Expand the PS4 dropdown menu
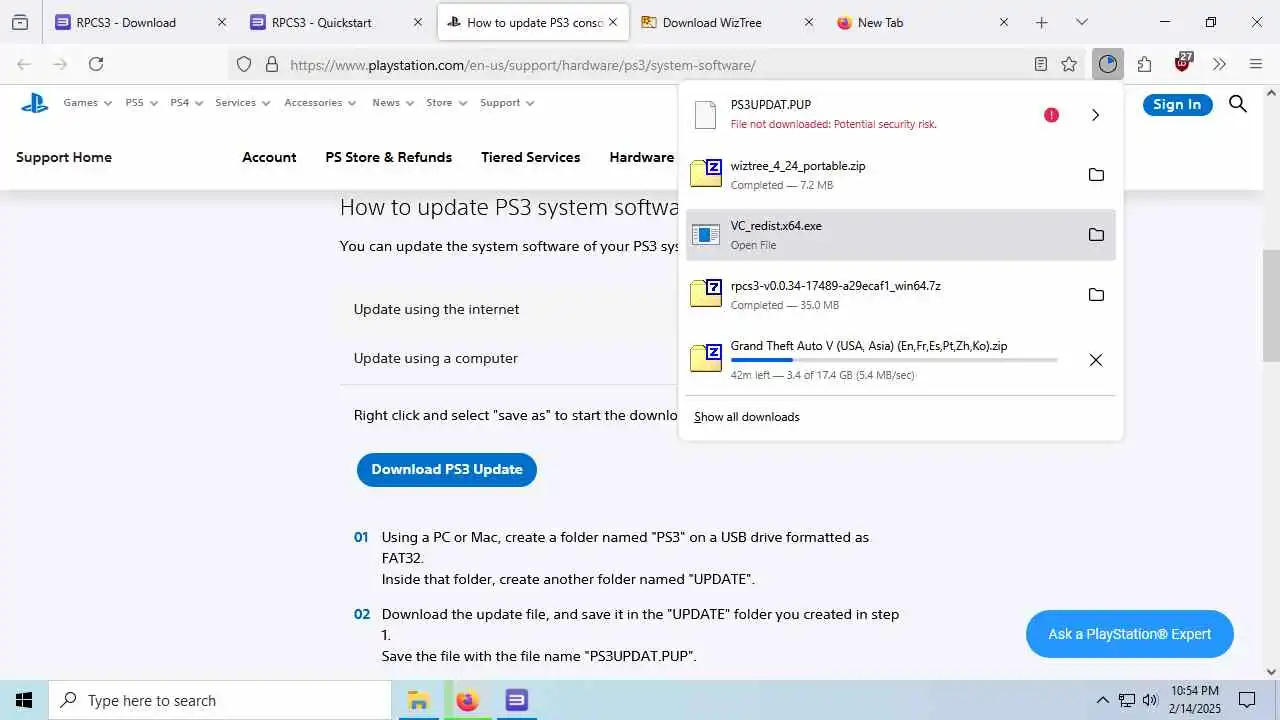 [186, 102]
